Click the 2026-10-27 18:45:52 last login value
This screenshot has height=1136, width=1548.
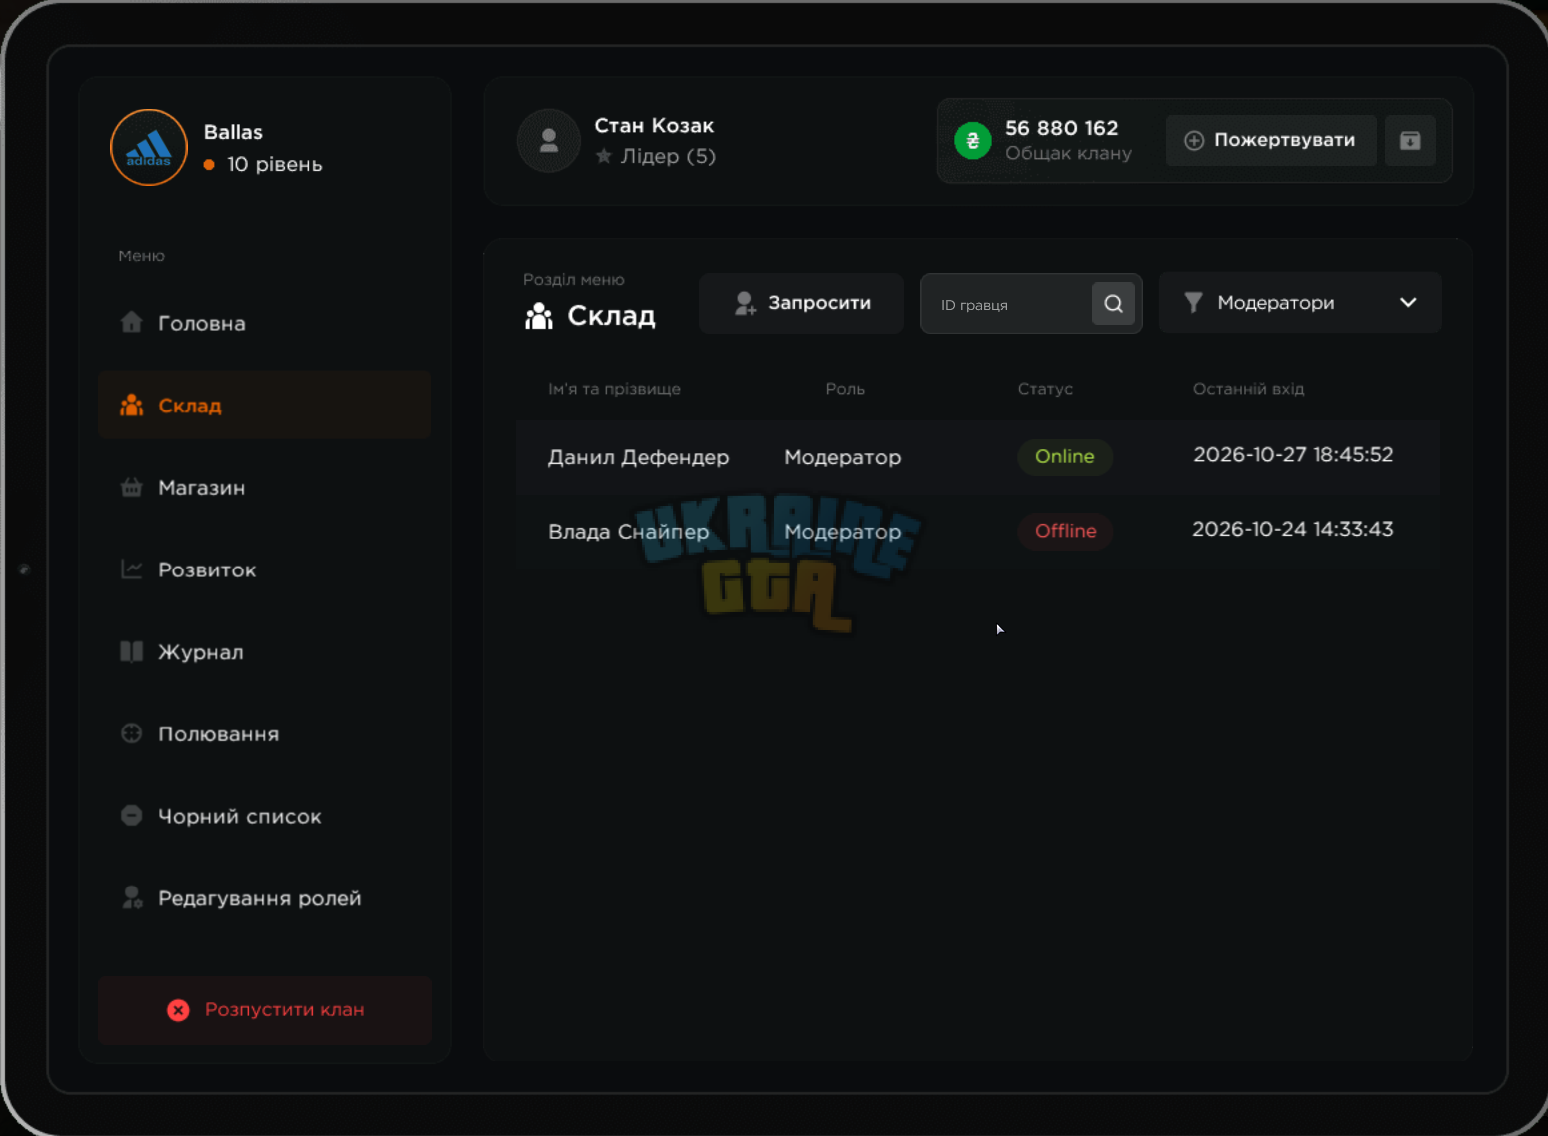click(1293, 455)
